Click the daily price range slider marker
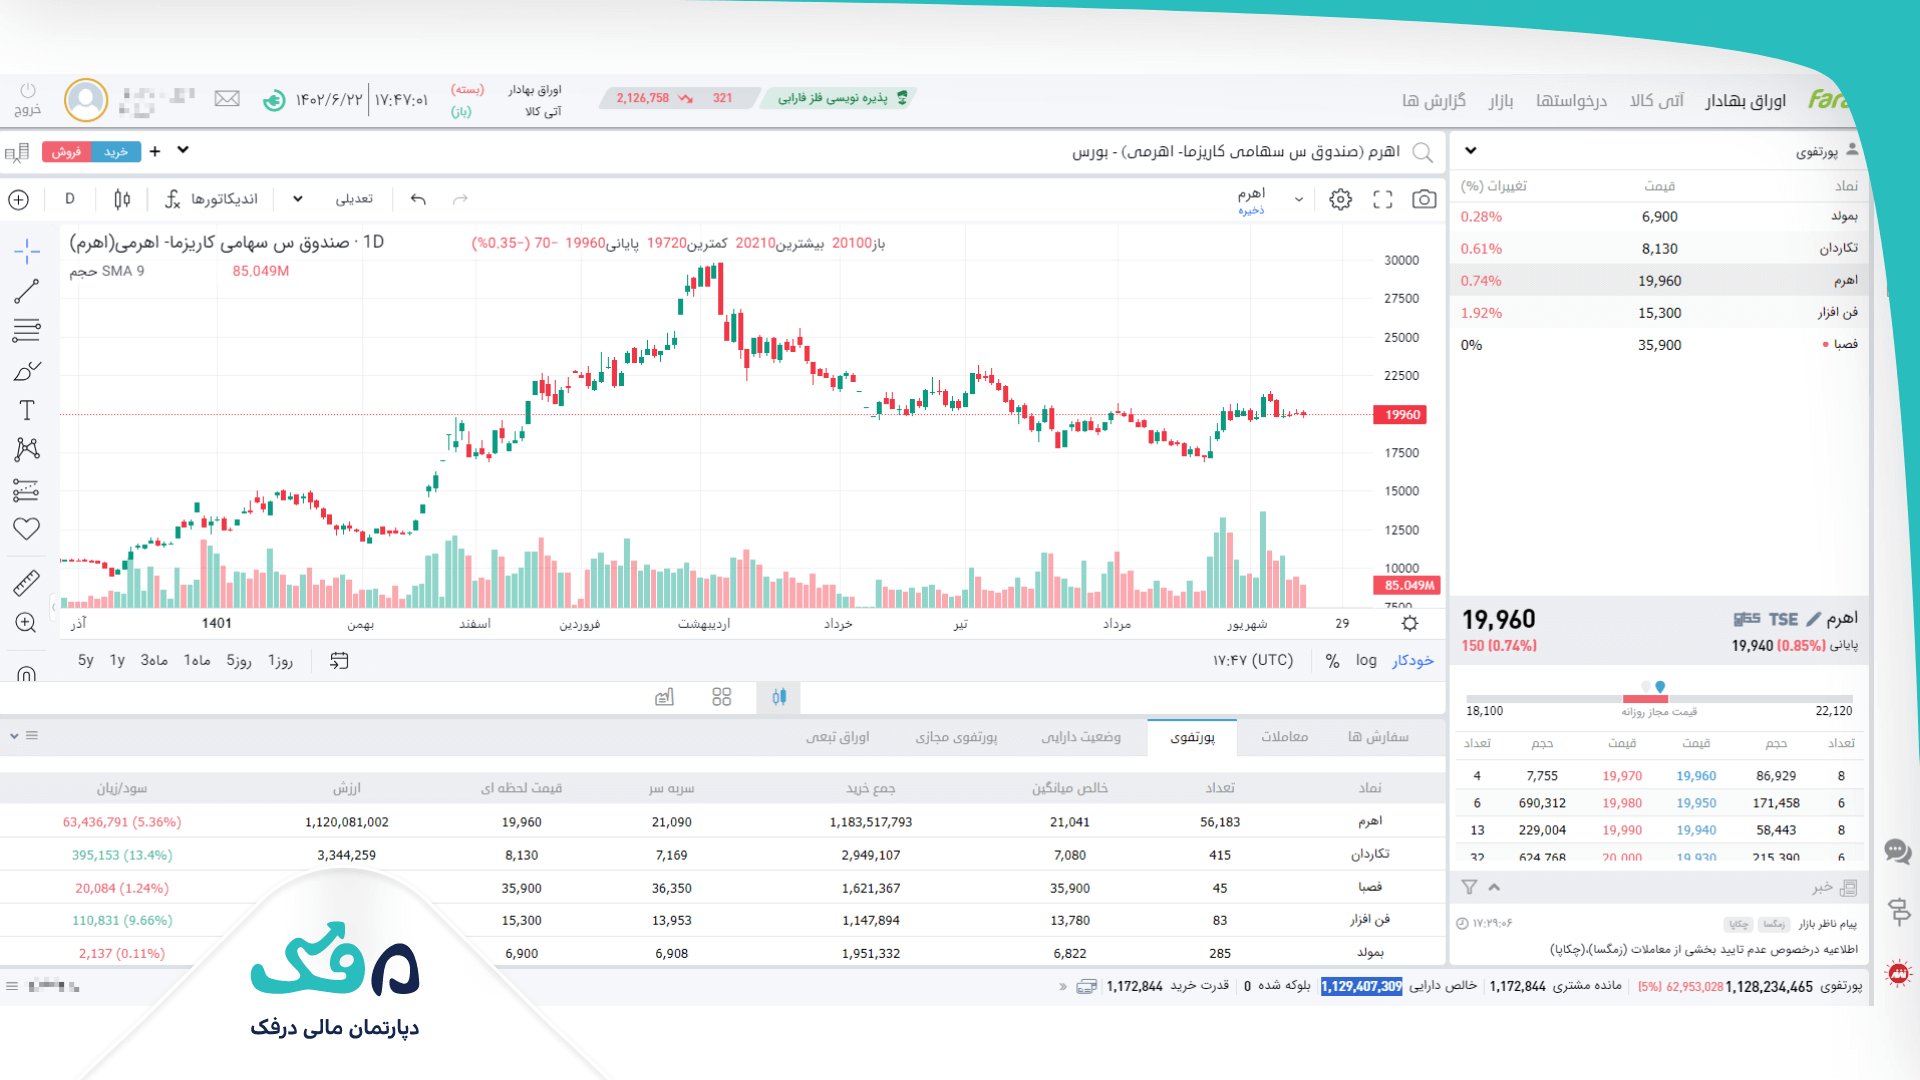Viewport: 1920px width, 1080px height. (1660, 687)
